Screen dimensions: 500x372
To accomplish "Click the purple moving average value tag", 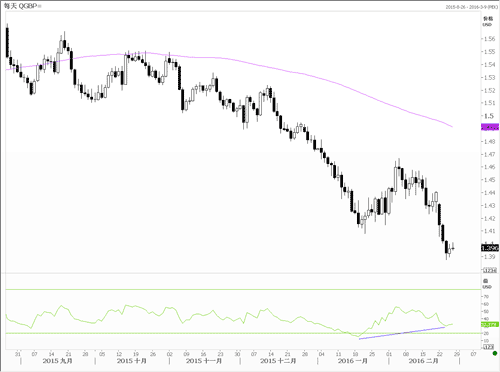I will click(490, 127).
